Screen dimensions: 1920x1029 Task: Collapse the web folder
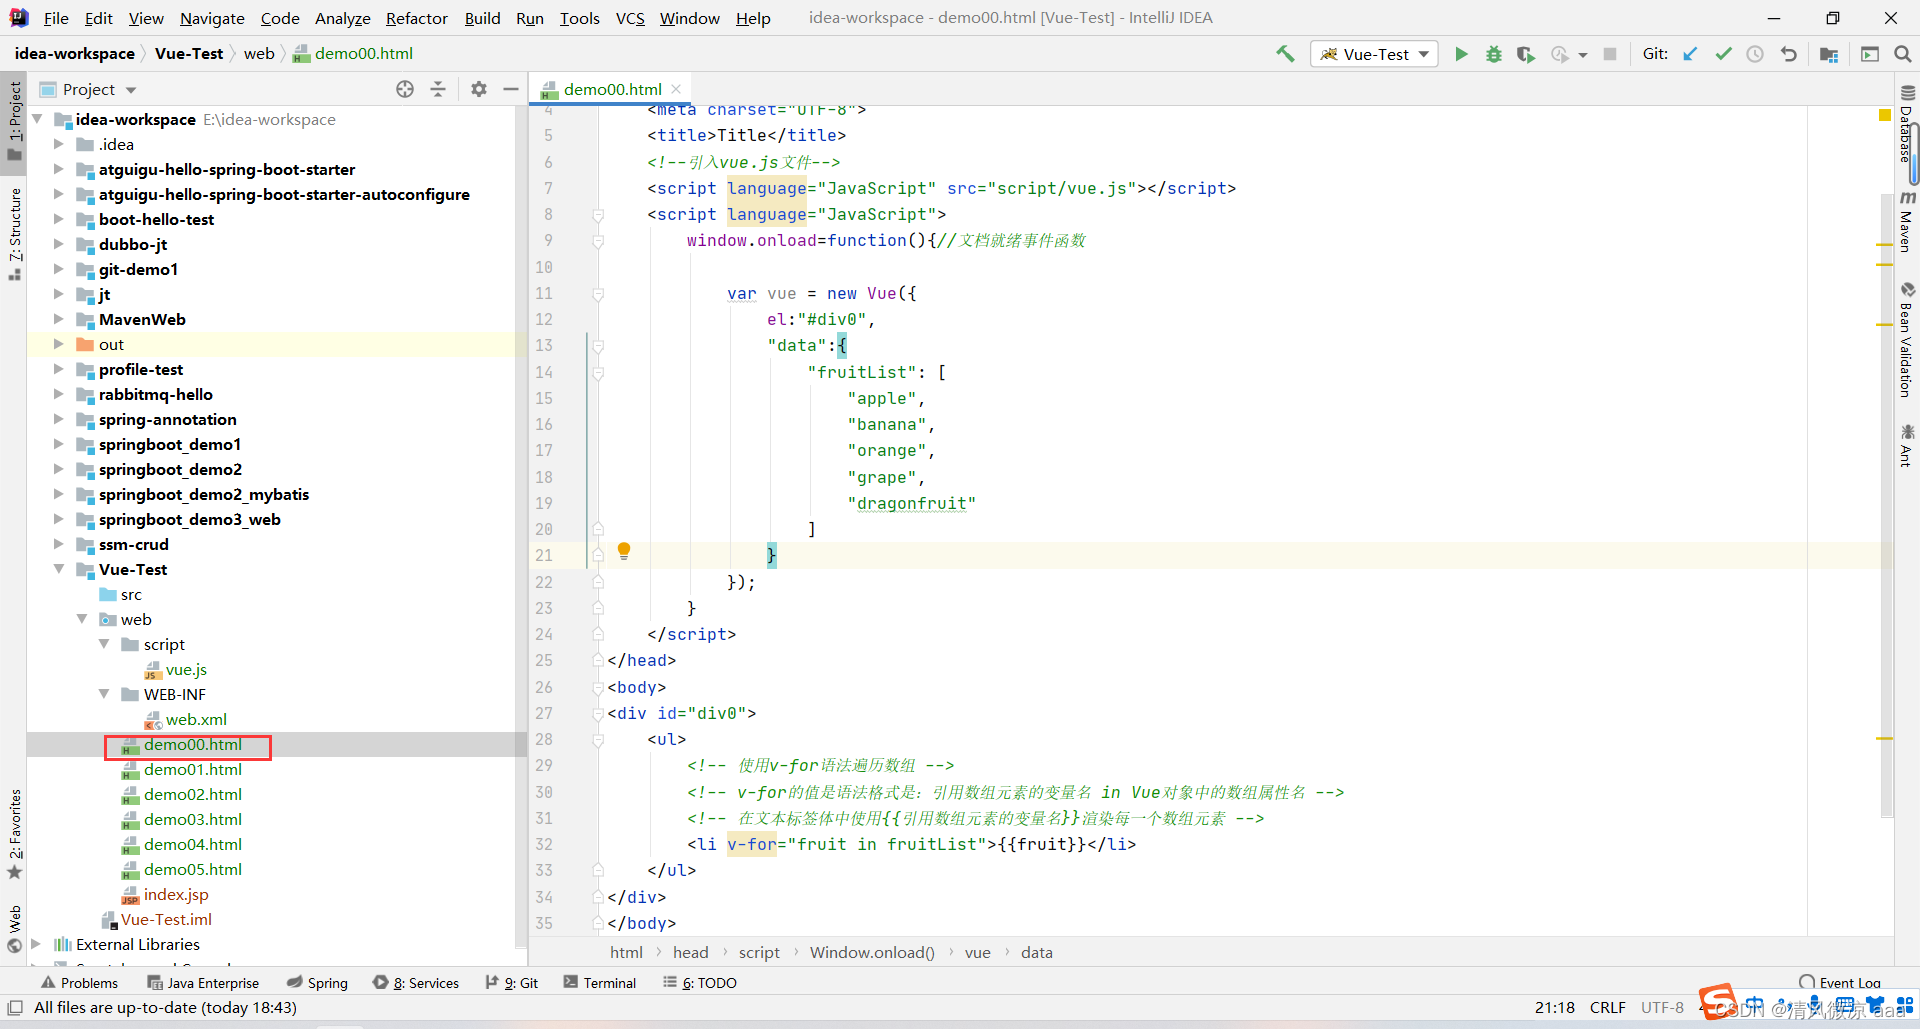click(x=82, y=619)
